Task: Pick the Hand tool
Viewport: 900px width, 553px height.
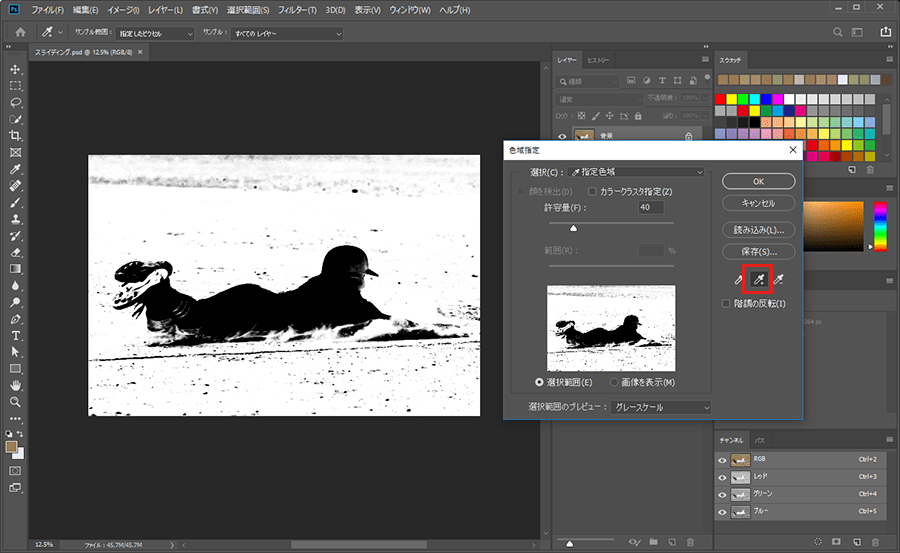Action: tap(15, 385)
